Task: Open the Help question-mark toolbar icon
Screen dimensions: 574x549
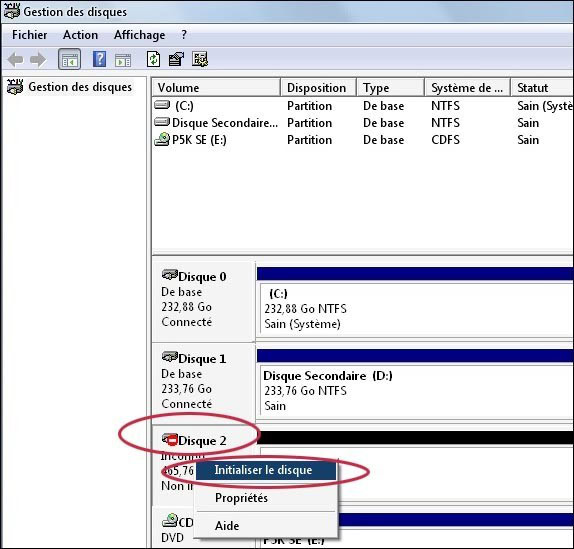Action: pos(99,59)
